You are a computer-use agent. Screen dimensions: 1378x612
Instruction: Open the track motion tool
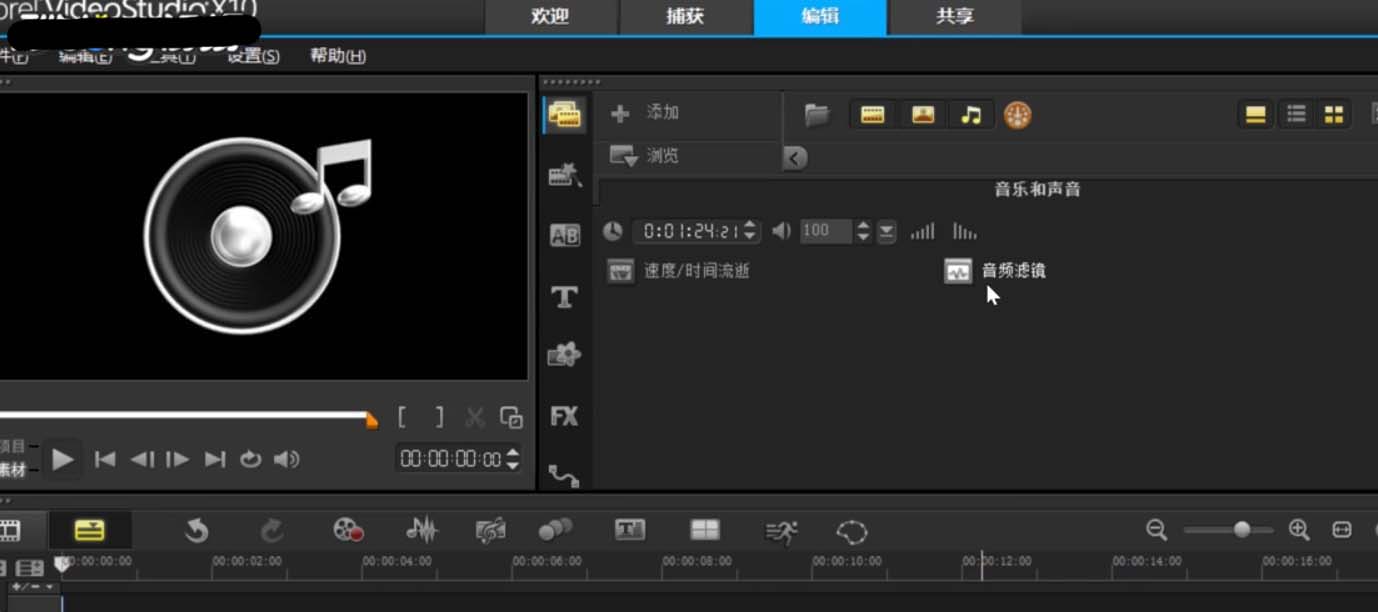[555, 530]
